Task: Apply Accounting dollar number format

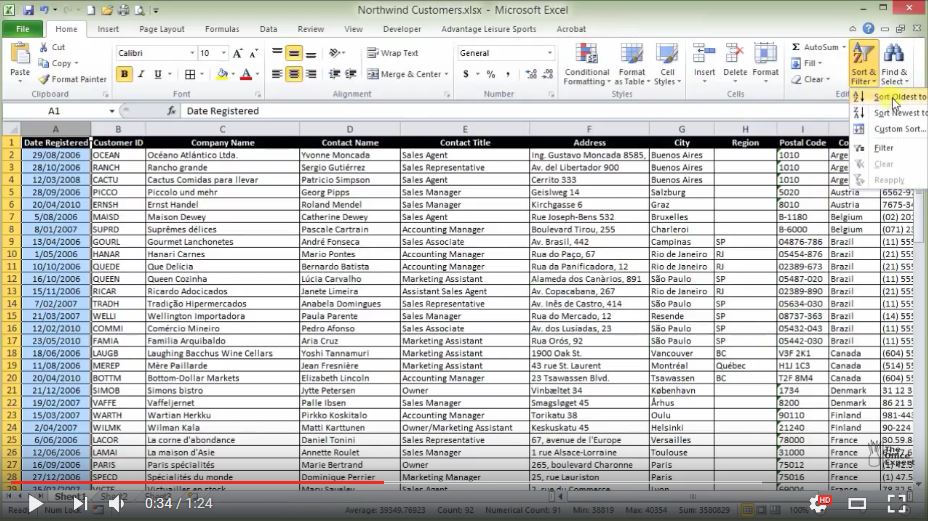Action: click(x=466, y=74)
